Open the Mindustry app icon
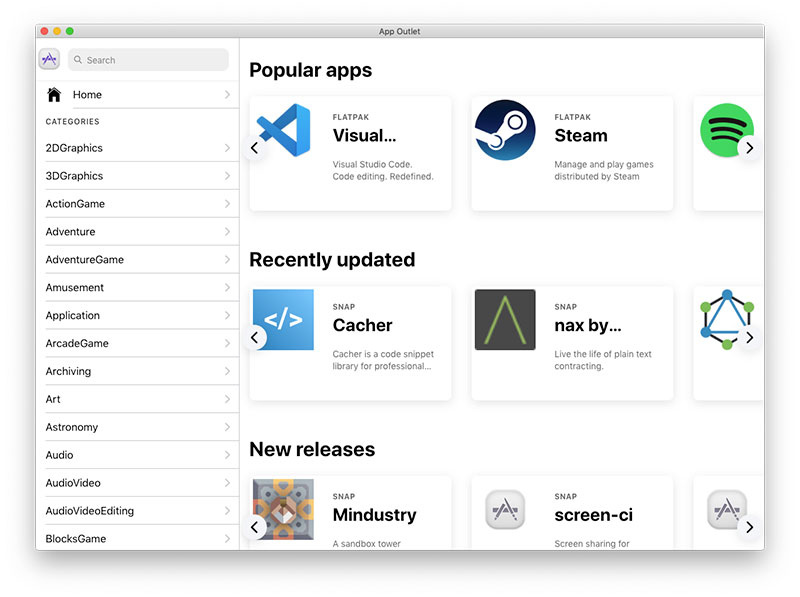Screen dimensions: 800x597 click(x=283, y=509)
